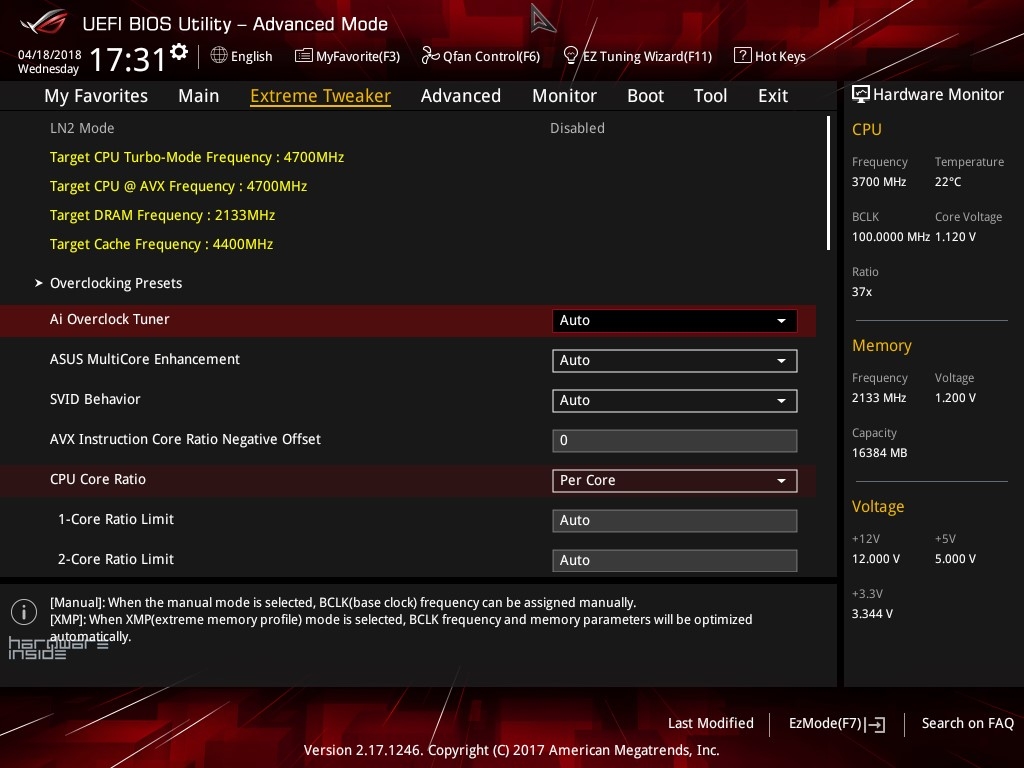Click the language globe icon
The image size is (1024, 768).
pyautogui.click(x=219, y=56)
